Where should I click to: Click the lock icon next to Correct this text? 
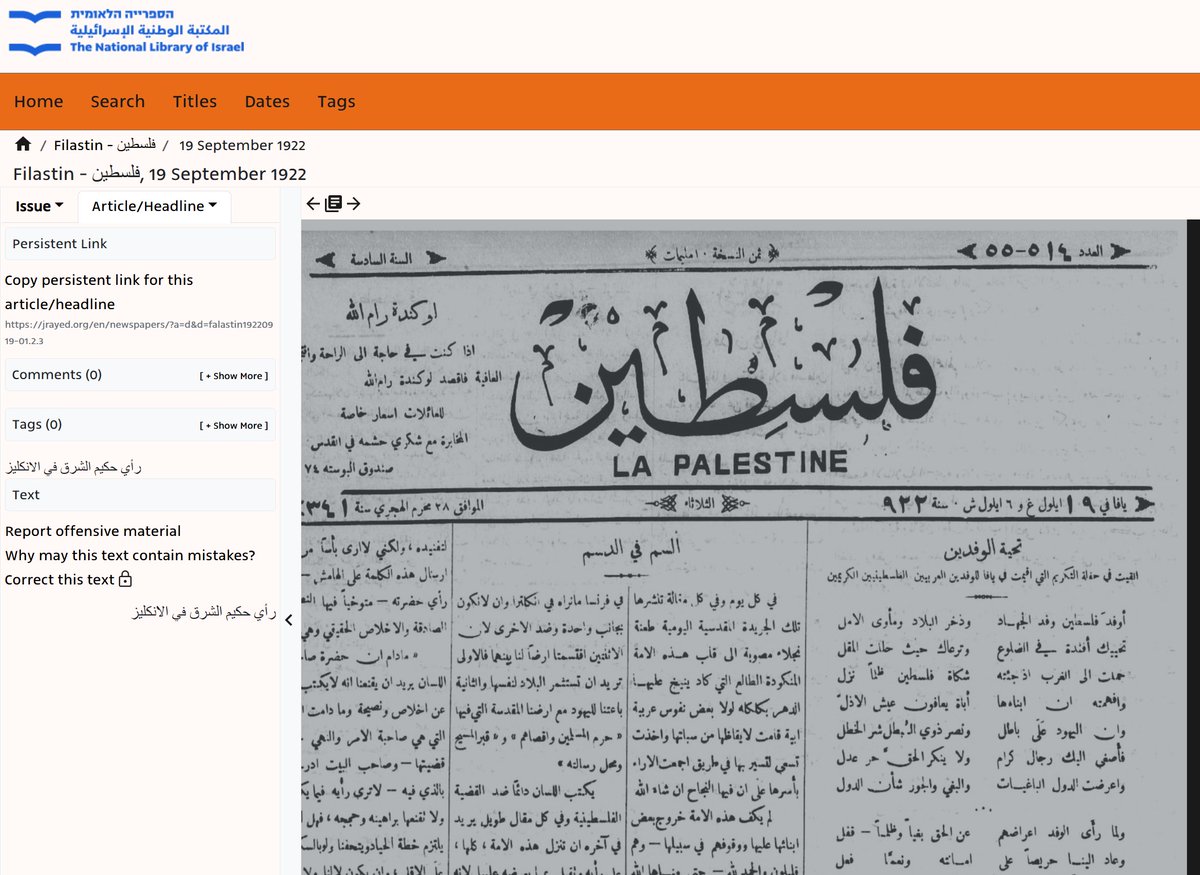coord(125,580)
